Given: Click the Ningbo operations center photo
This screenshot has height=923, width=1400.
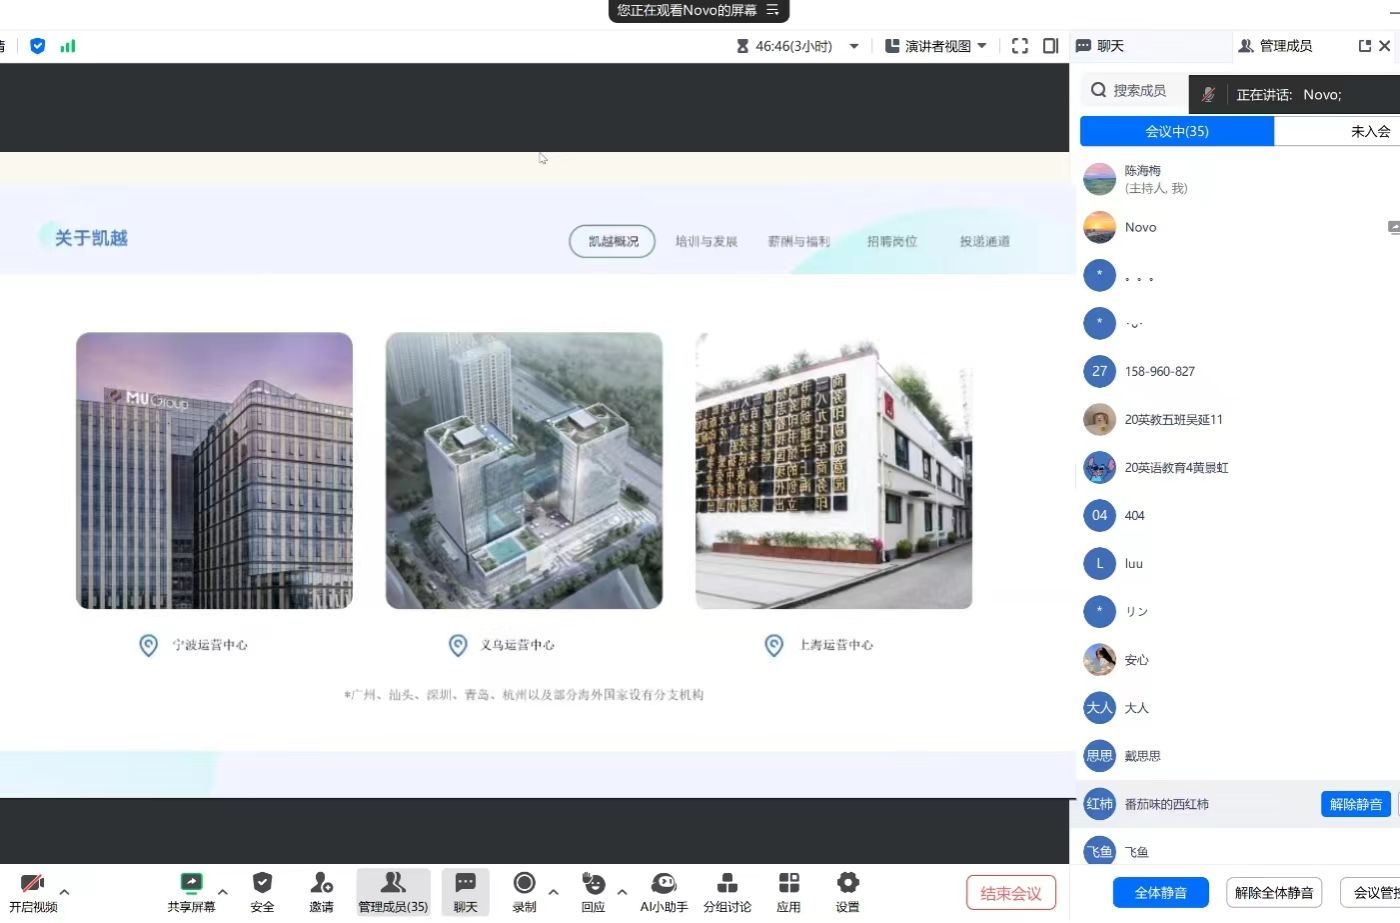Looking at the screenshot, I should [214, 470].
